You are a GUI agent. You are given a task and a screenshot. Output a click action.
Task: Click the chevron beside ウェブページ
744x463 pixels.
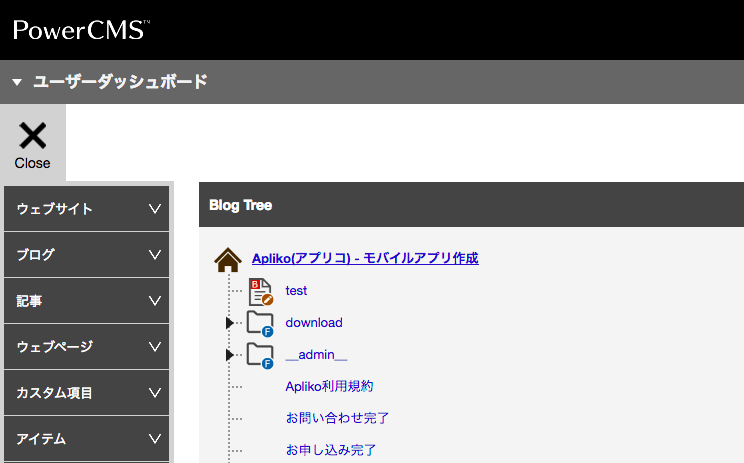click(x=155, y=347)
